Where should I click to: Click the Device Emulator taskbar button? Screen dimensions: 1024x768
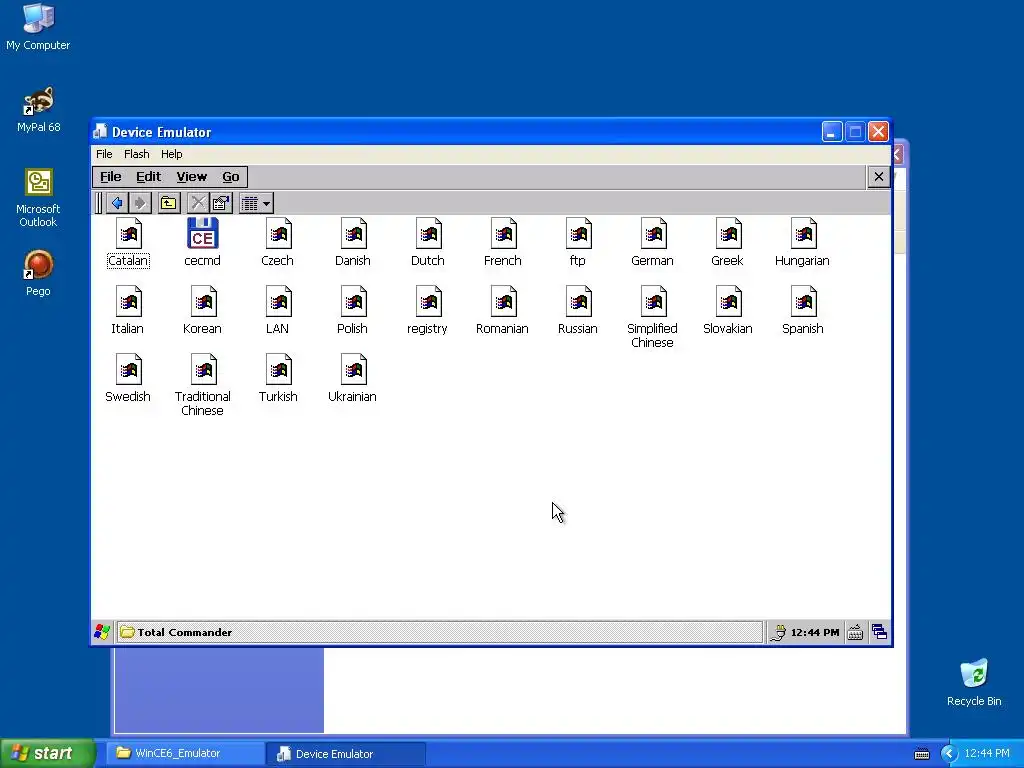click(x=346, y=754)
